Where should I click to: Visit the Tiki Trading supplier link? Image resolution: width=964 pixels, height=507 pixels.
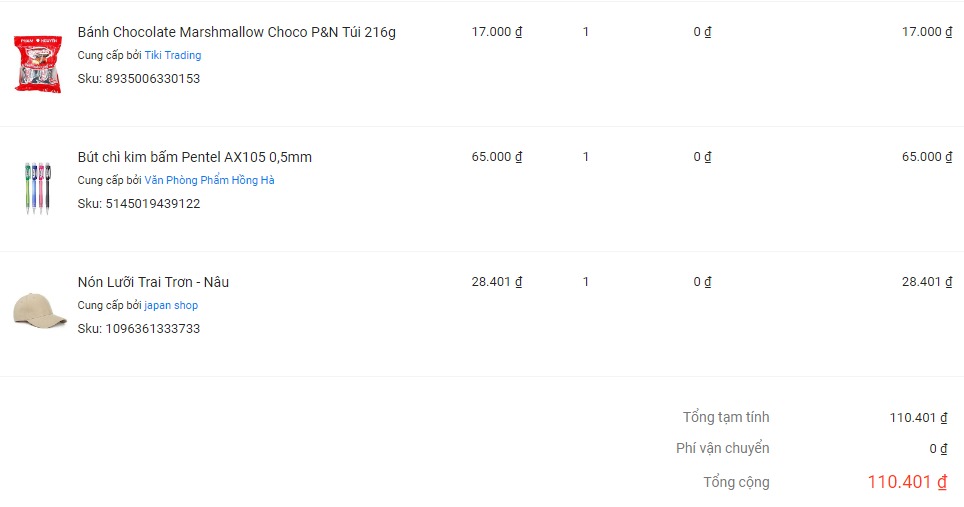click(173, 56)
